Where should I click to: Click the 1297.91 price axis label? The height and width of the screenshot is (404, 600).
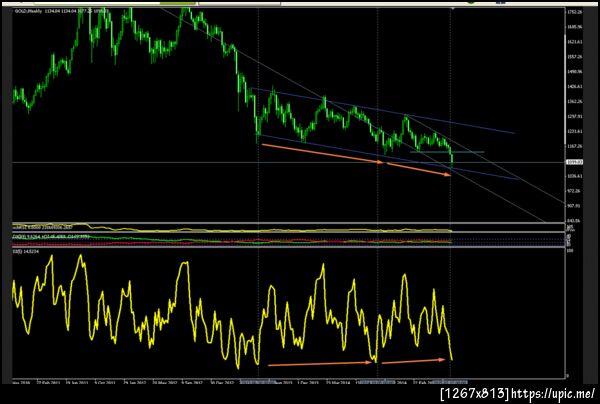pyautogui.click(x=575, y=116)
